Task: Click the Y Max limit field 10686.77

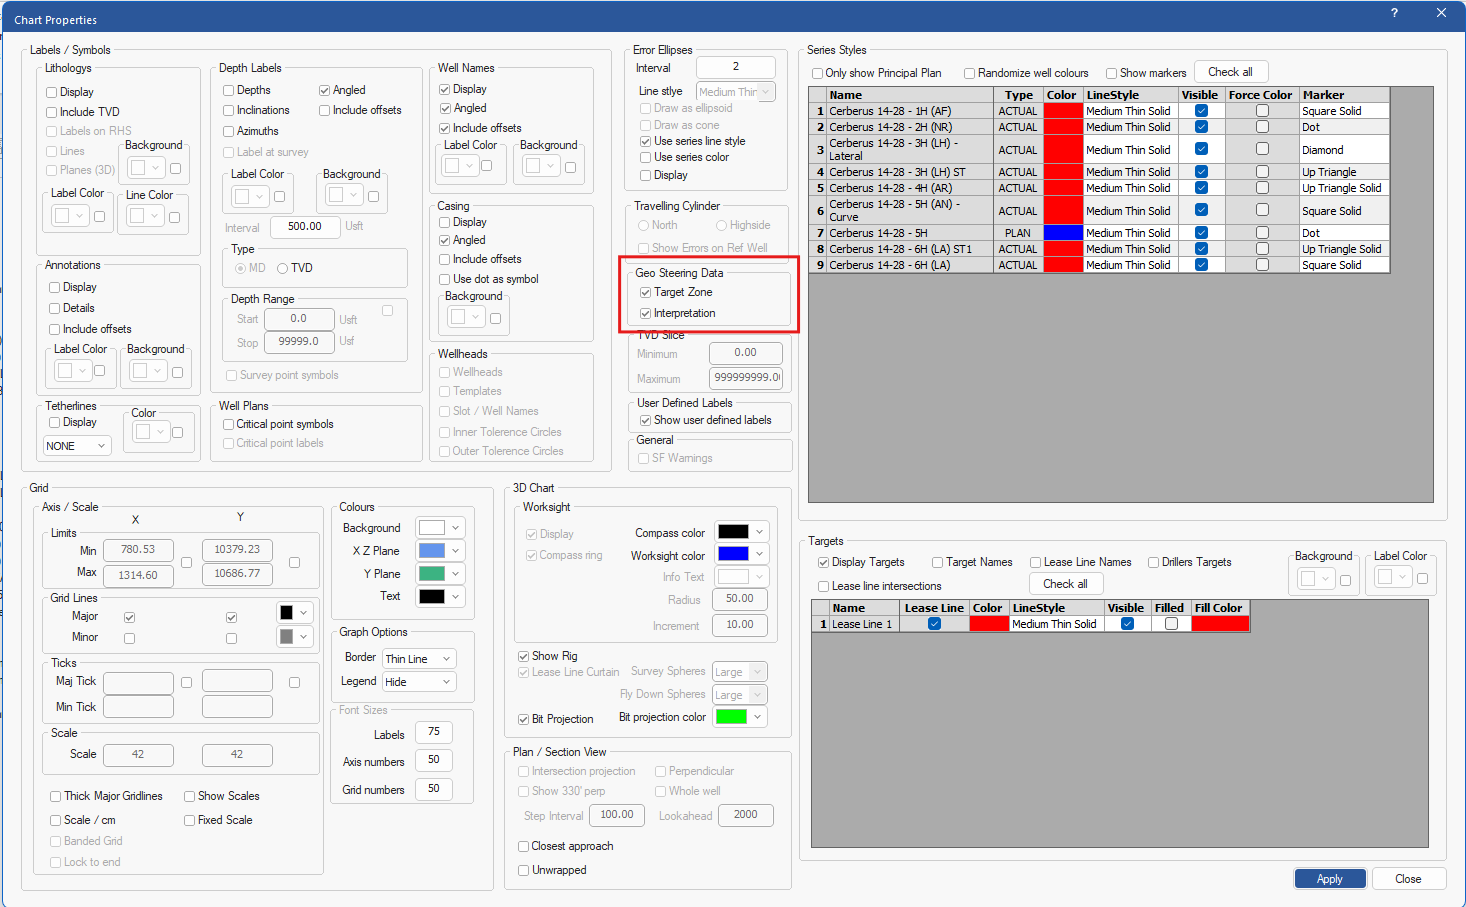Action: [x=237, y=574]
